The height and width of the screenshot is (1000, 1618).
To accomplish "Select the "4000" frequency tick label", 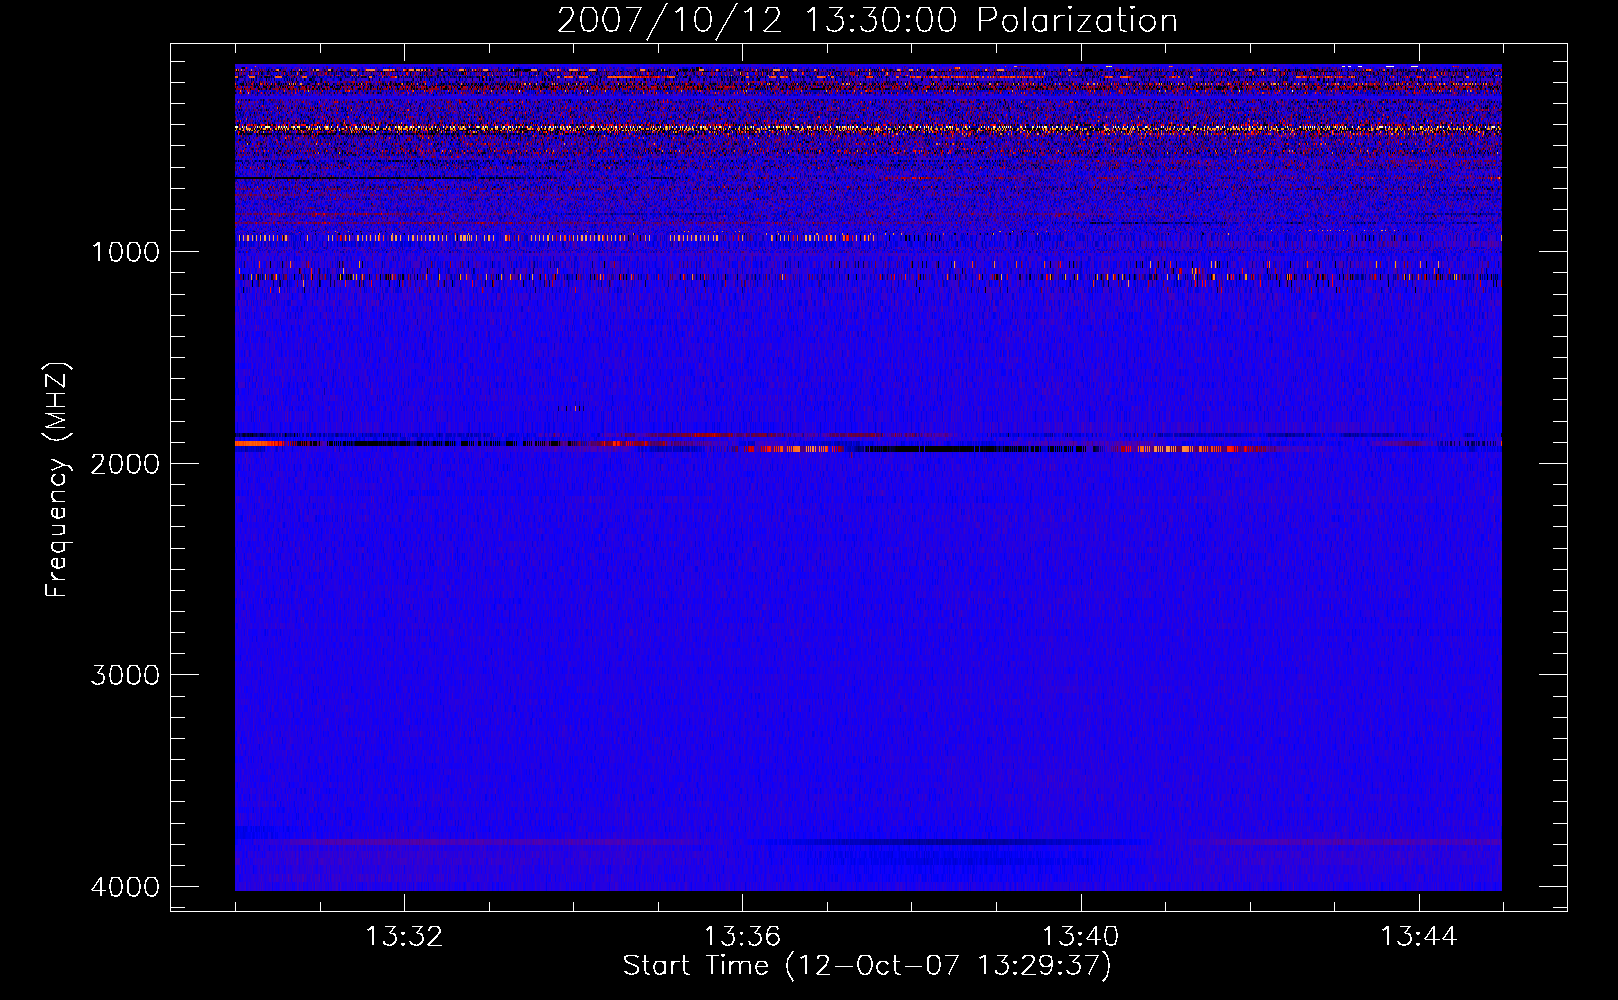I will pyautogui.click(x=125, y=887).
